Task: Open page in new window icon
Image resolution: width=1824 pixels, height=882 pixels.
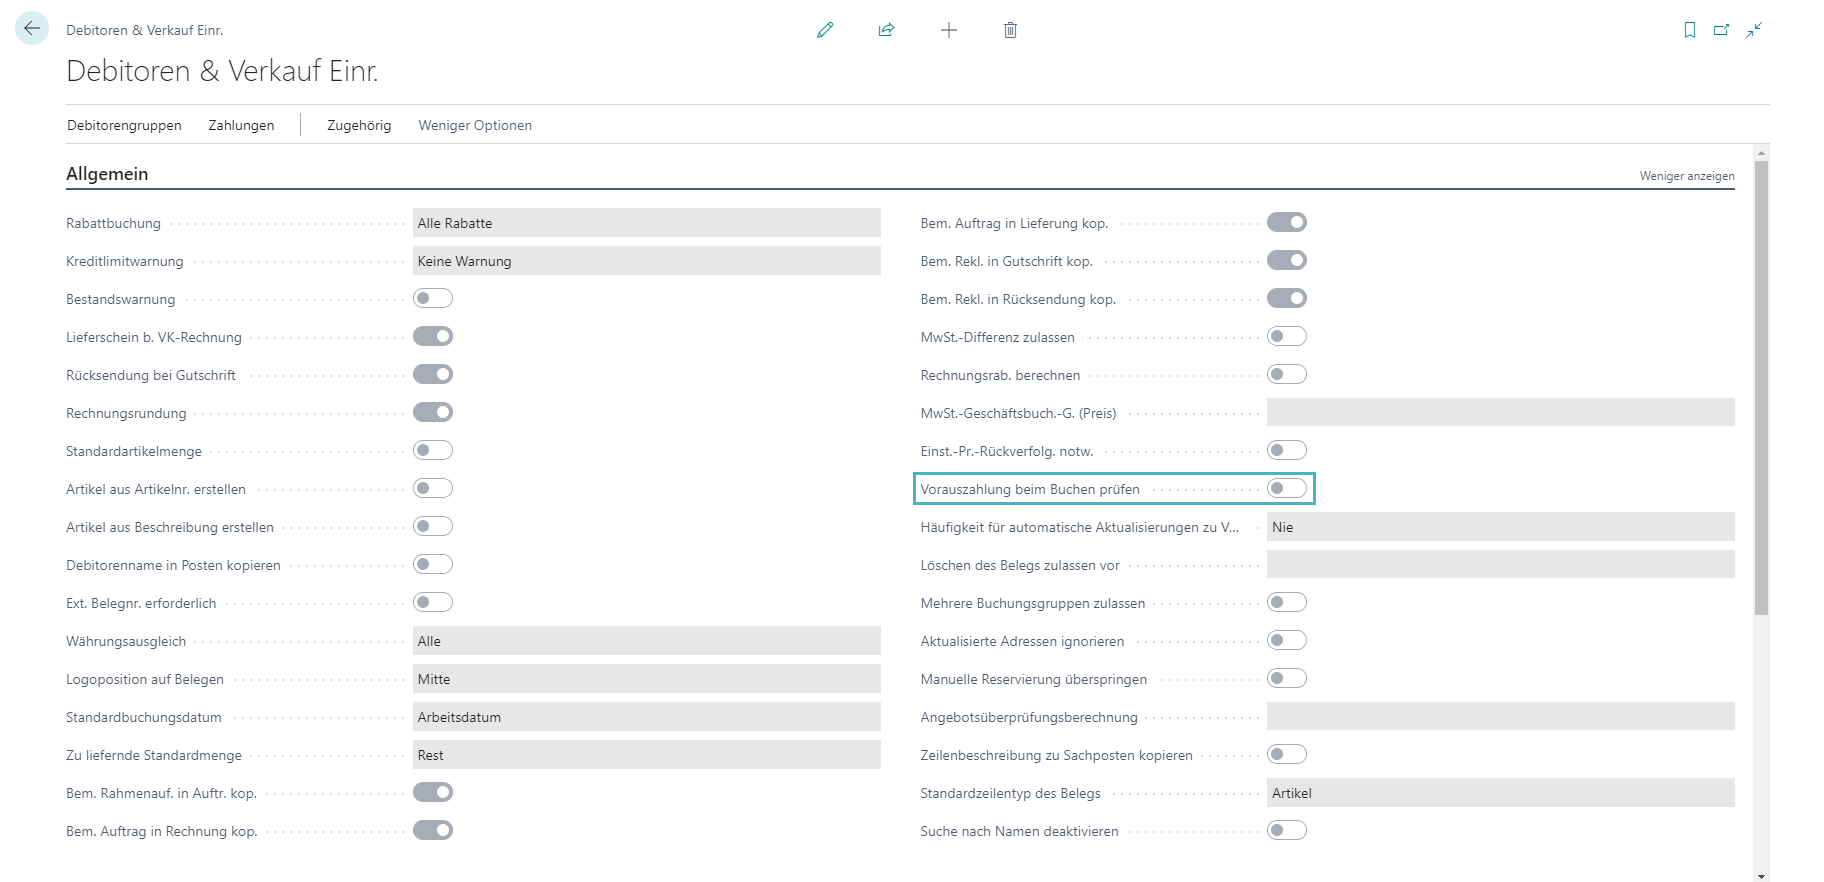Action: 1721,30
